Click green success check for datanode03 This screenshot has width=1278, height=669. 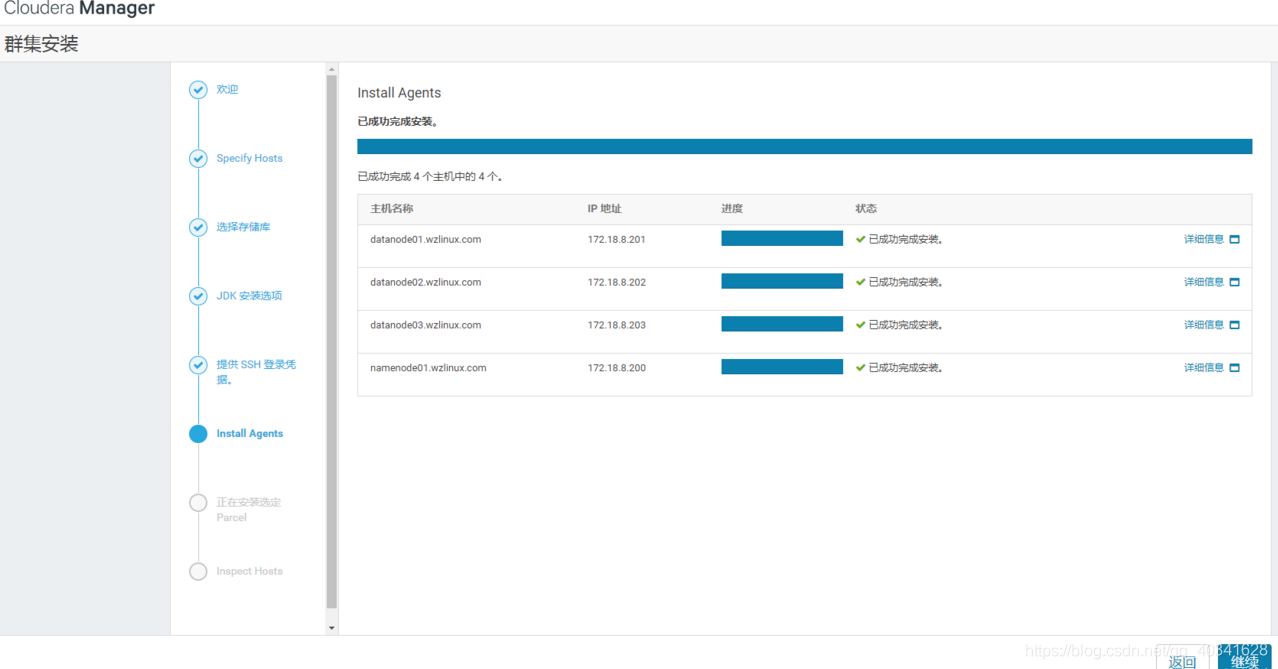pos(860,325)
